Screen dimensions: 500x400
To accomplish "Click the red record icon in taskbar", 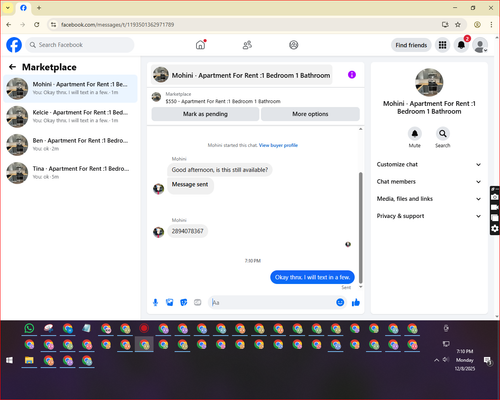I will 144,328.
